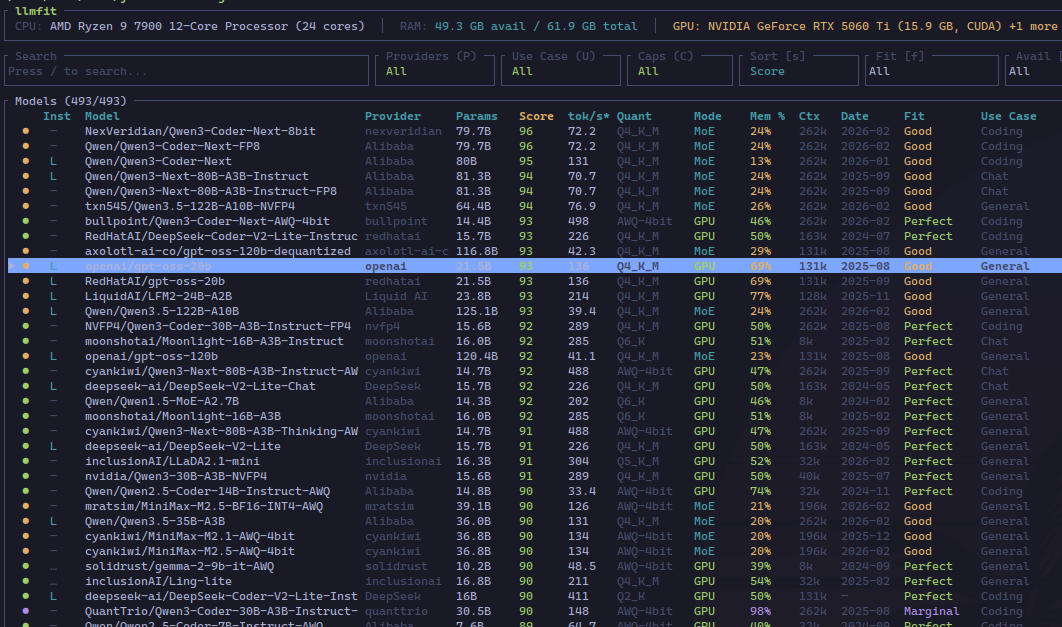Click the orange status dot beside QuantTrio/Qwen3-Coder-30B
Screen dimensions: 1062x627
[28, 611]
